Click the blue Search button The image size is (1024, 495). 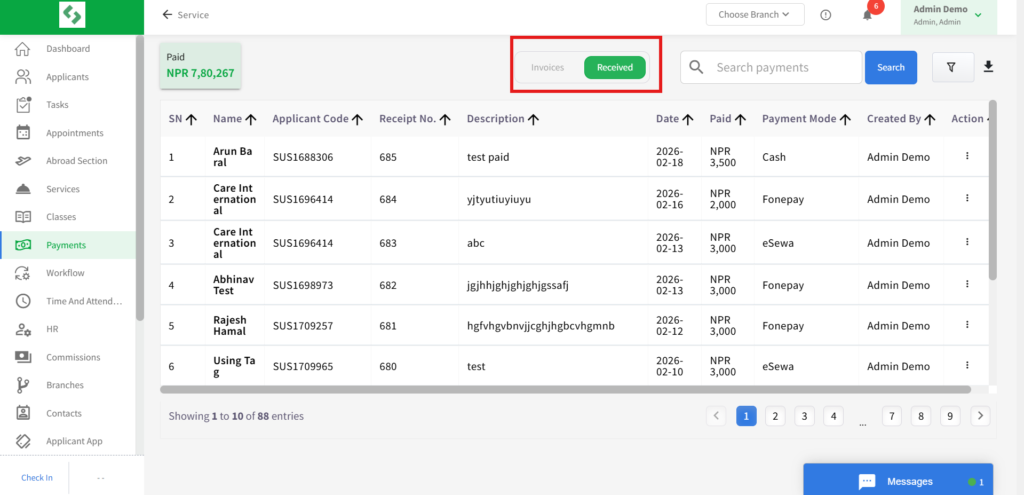click(x=890, y=67)
